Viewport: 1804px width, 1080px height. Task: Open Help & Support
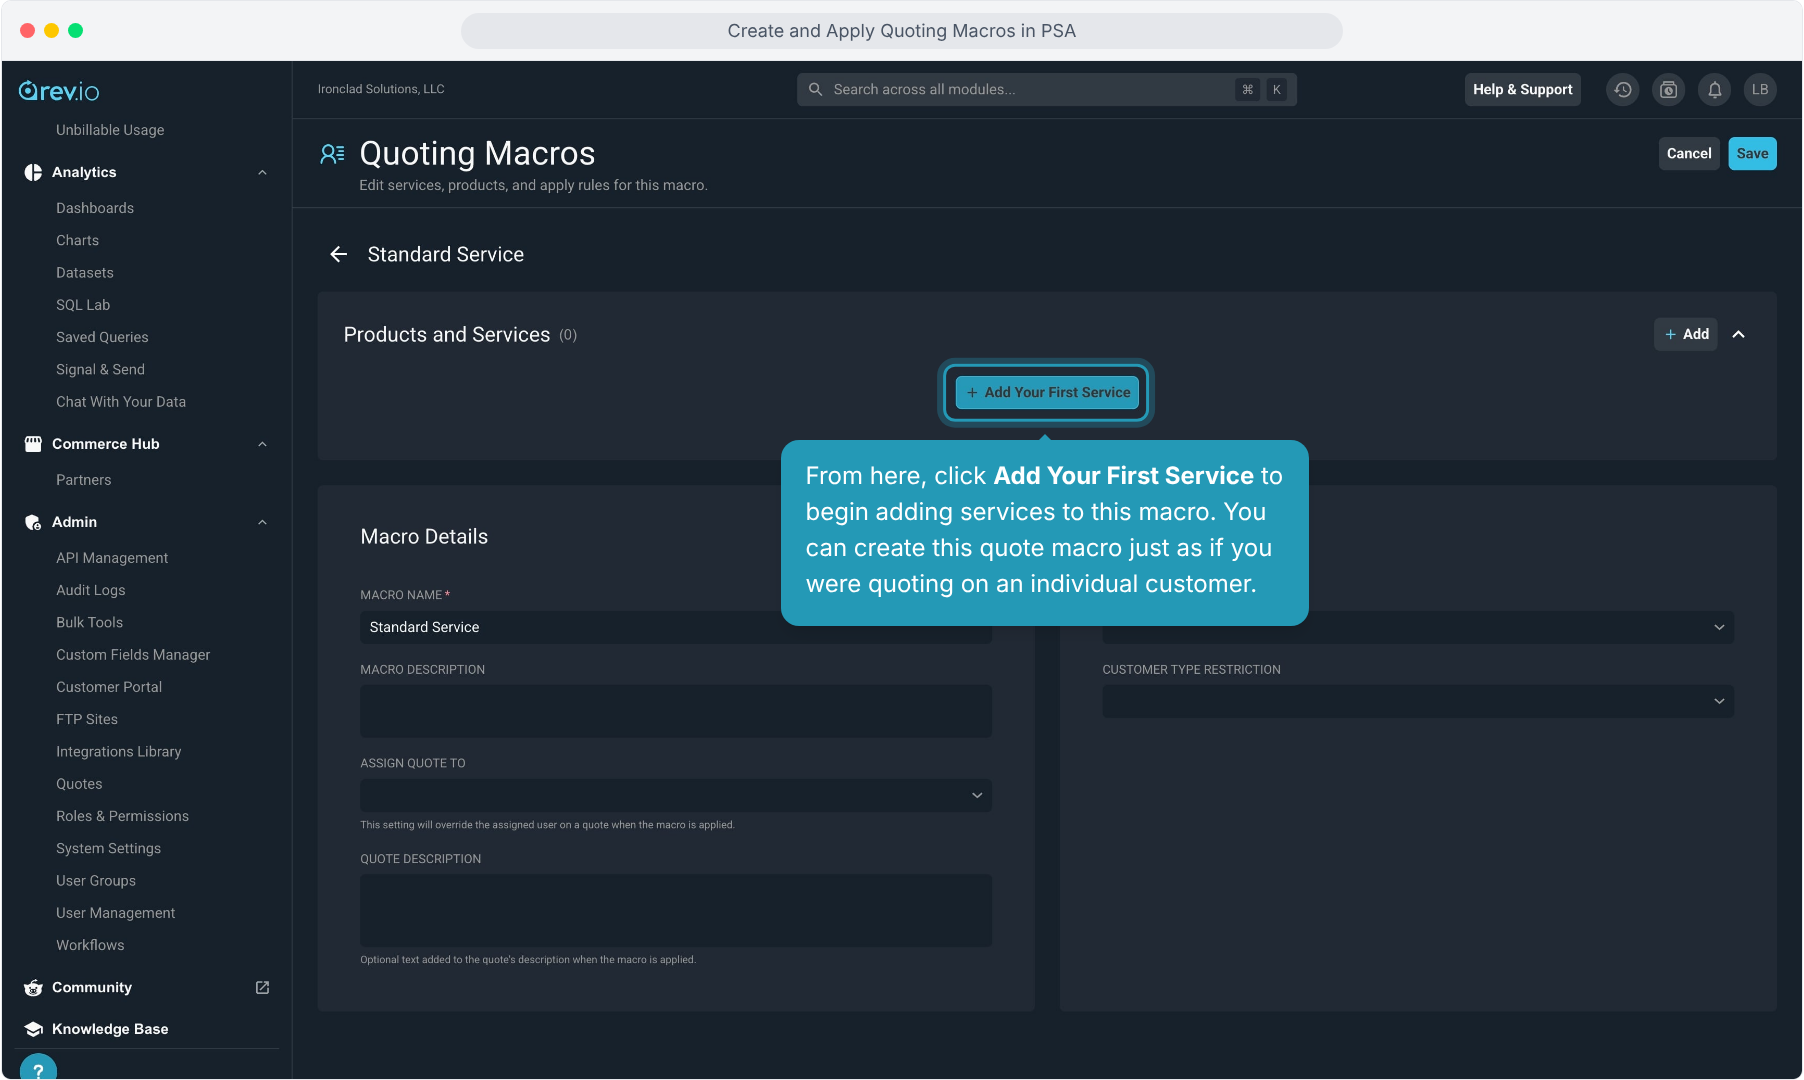[x=1522, y=90]
